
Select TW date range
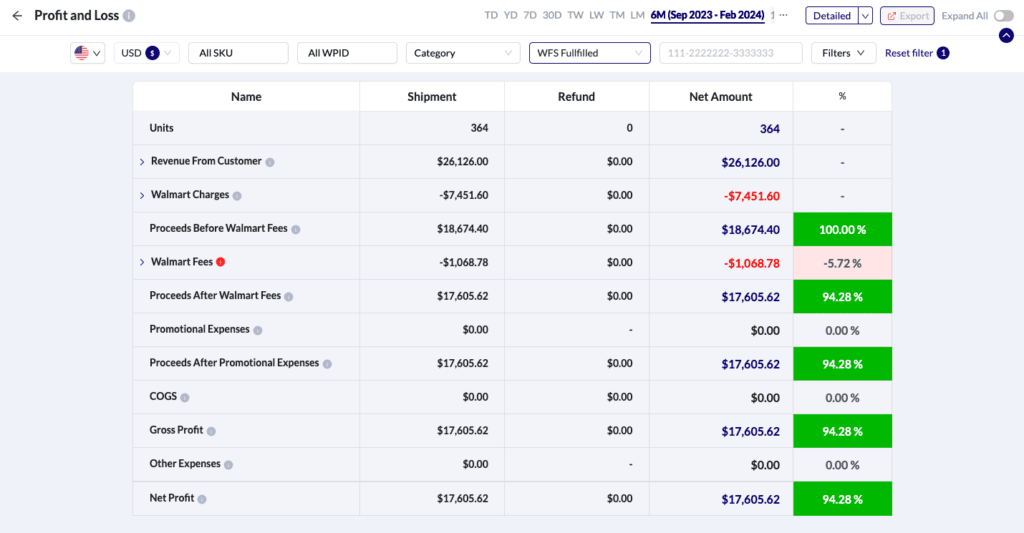coord(575,15)
